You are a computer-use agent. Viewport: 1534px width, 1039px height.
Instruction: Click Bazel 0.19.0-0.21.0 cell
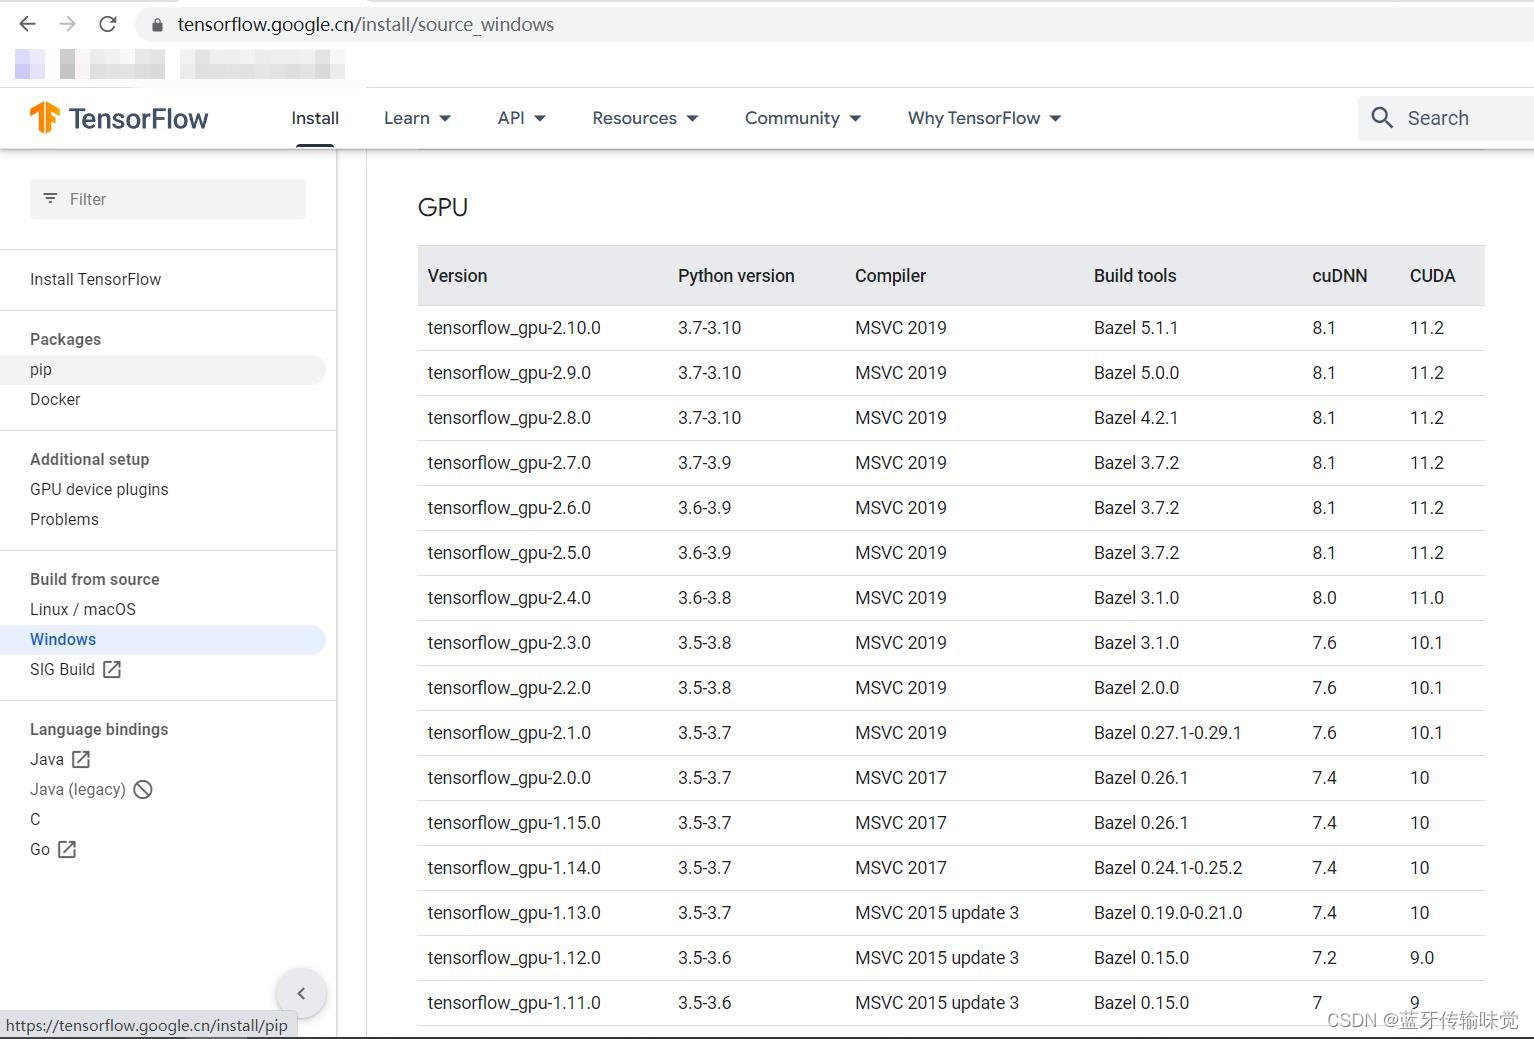(x=1168, y=913)
